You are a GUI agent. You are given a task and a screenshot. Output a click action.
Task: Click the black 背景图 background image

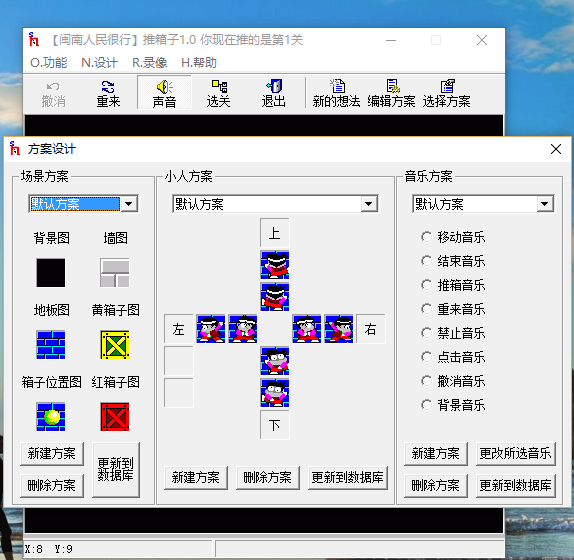point(51,273)
